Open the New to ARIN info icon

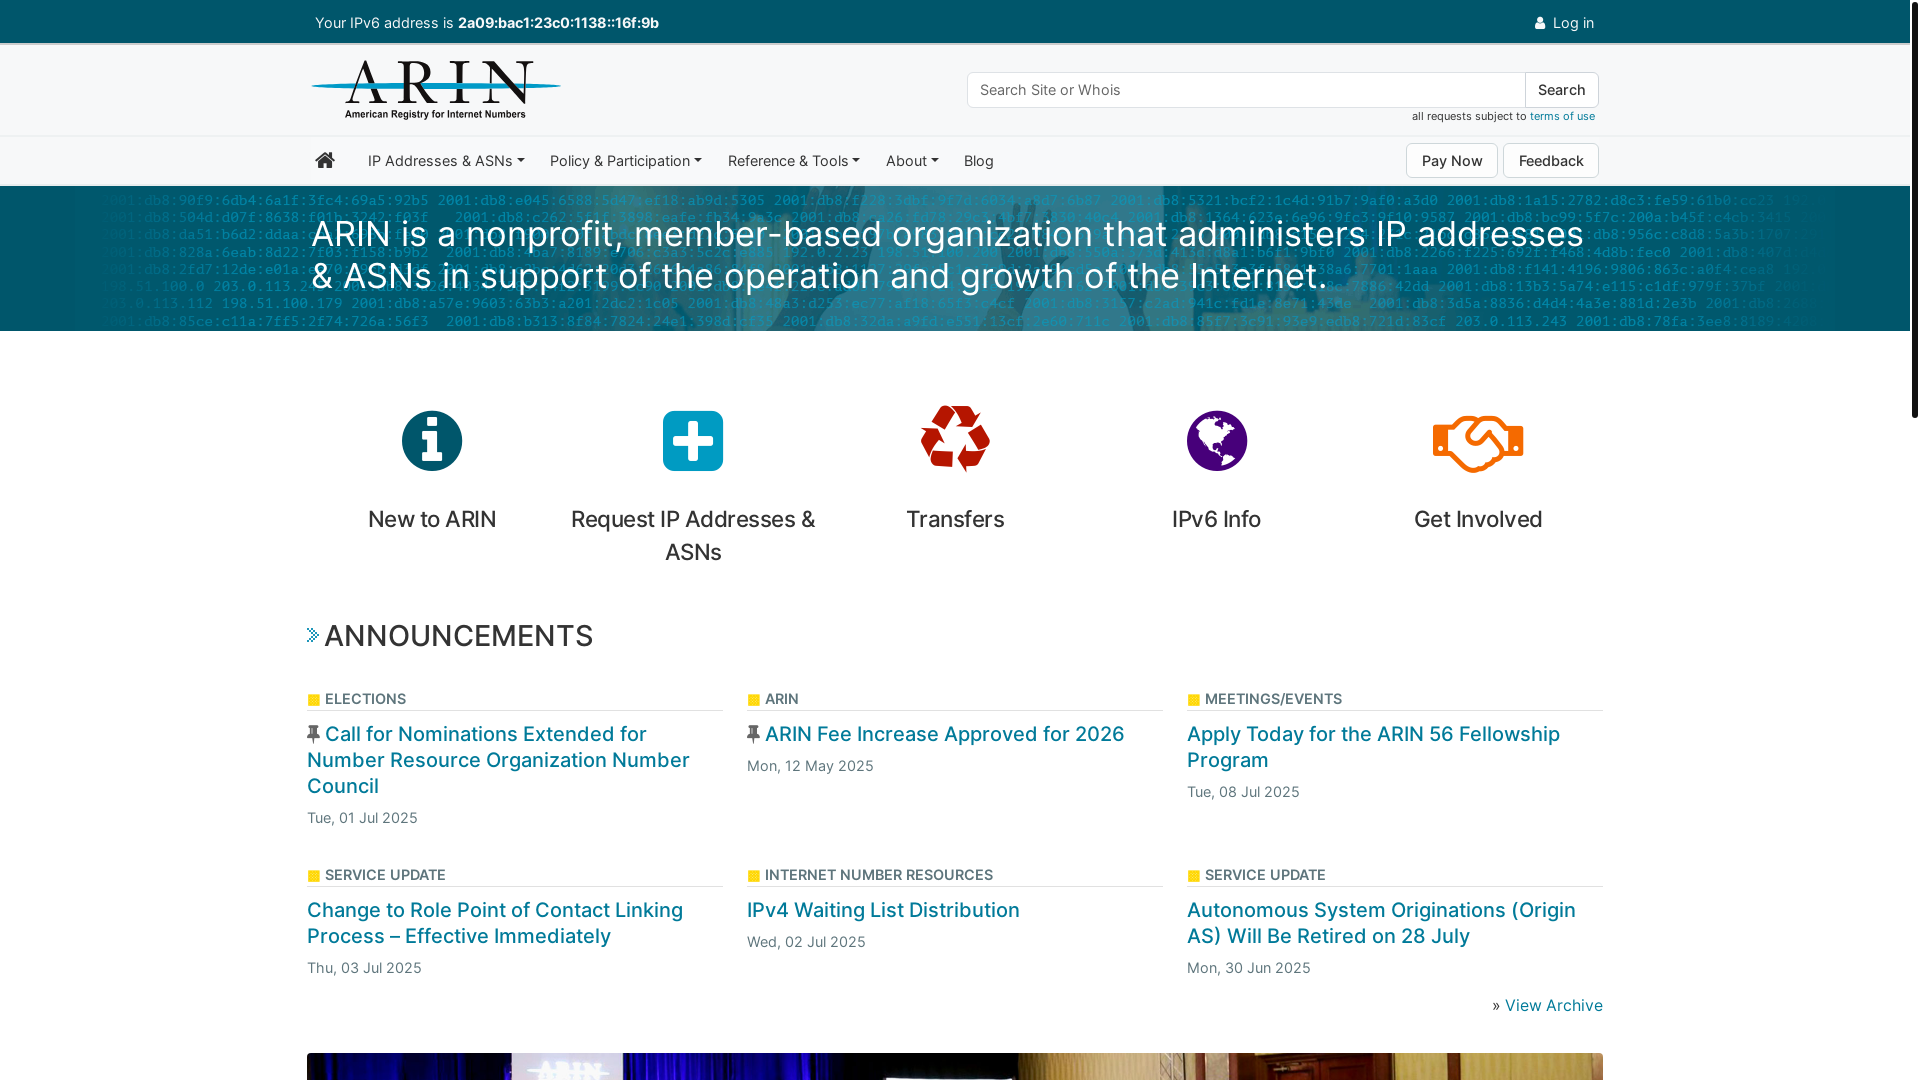pos(432,441)
